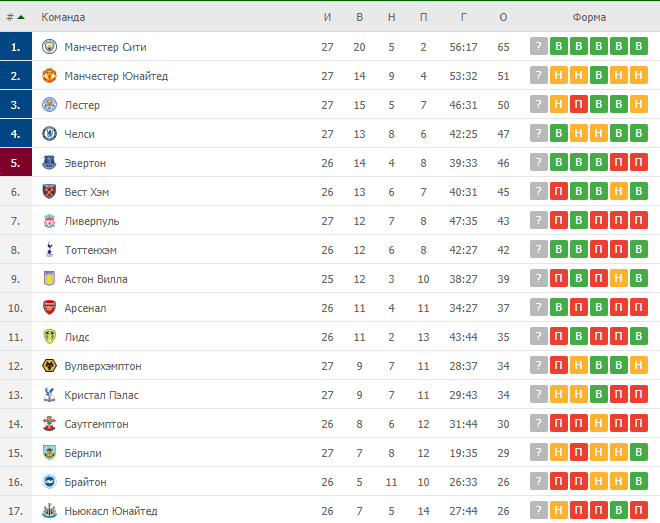660x523 pixels.
Task: Click the Команда column header
Action: point(63,17)
